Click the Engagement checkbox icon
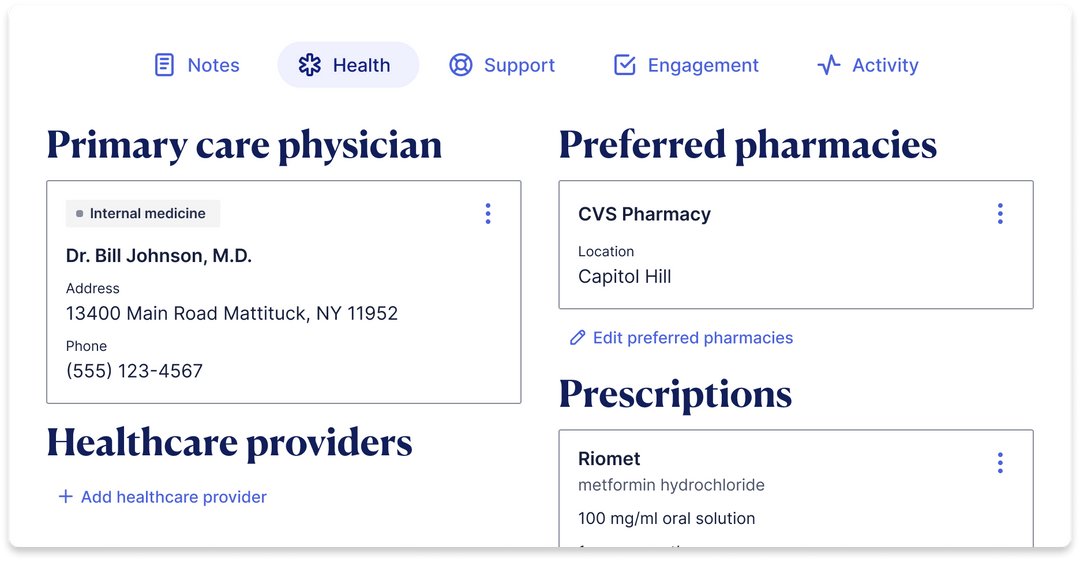The image size is (1080, 561). pyautogui.click(x=624, y=65)
